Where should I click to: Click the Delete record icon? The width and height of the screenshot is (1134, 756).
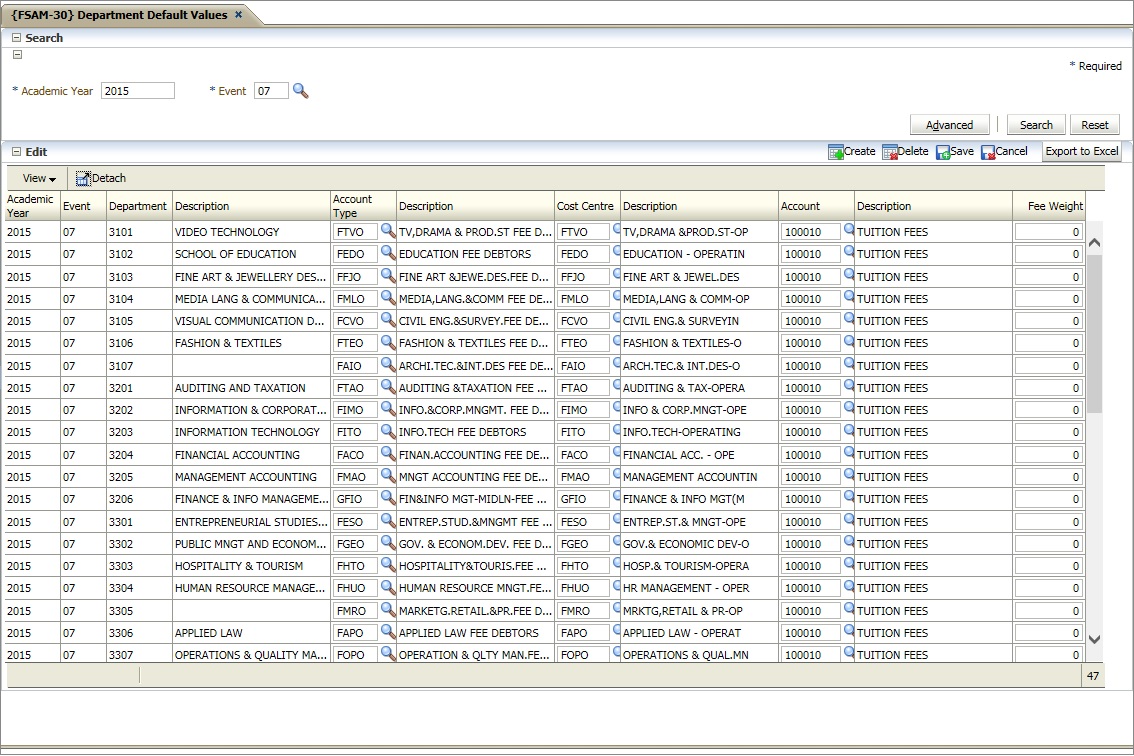pos(890,152)
